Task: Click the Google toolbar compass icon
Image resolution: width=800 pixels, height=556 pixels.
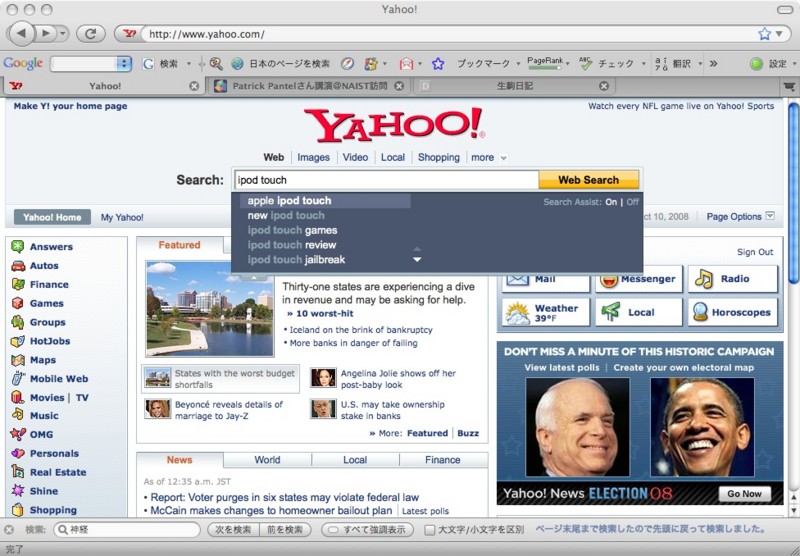Action: 347,64
